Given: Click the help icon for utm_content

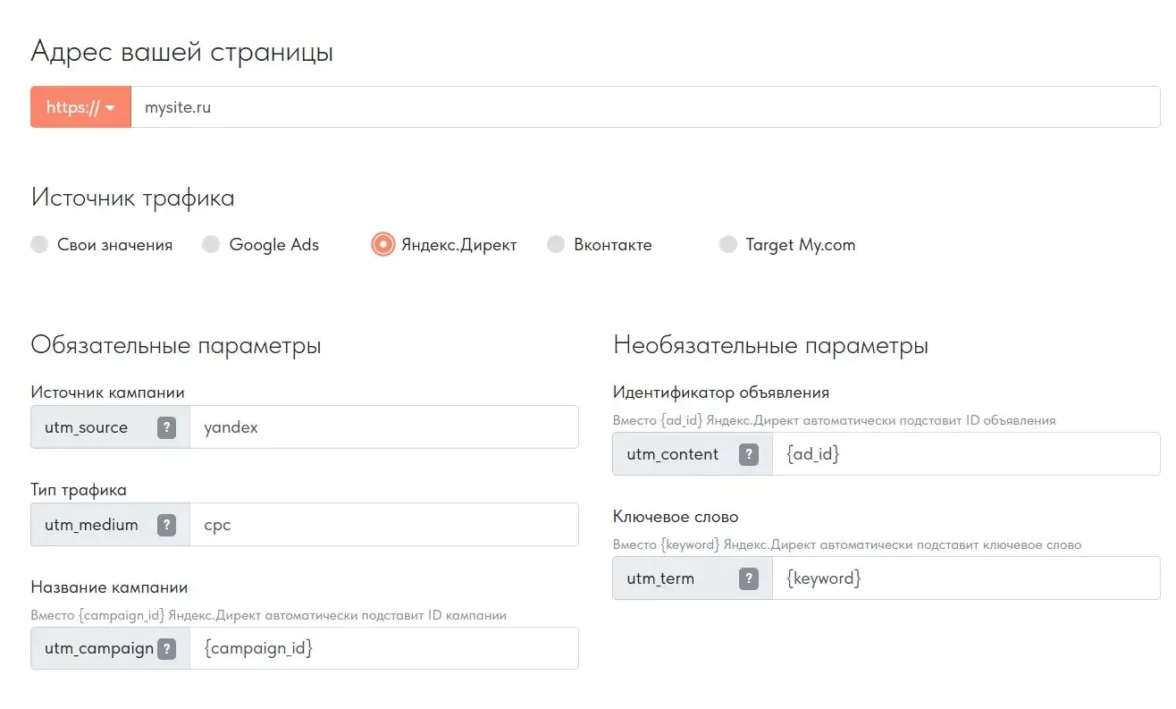Looking at the screenshot, I should (748, 454).
